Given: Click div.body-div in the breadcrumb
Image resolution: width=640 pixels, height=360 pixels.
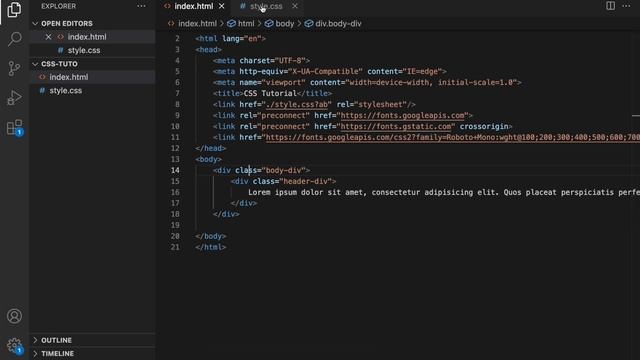Looking at the screenshot, I should click(x=338, y=24).
